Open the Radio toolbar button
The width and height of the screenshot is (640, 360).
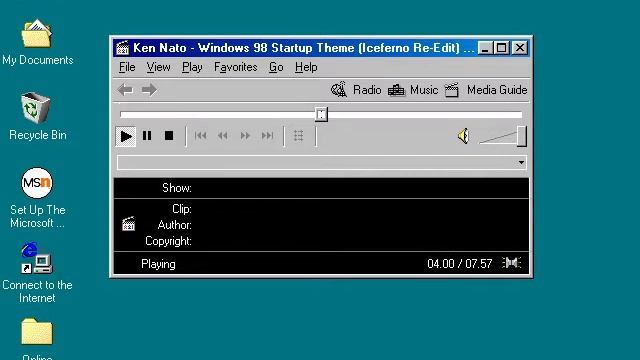(x=356, y=90)
